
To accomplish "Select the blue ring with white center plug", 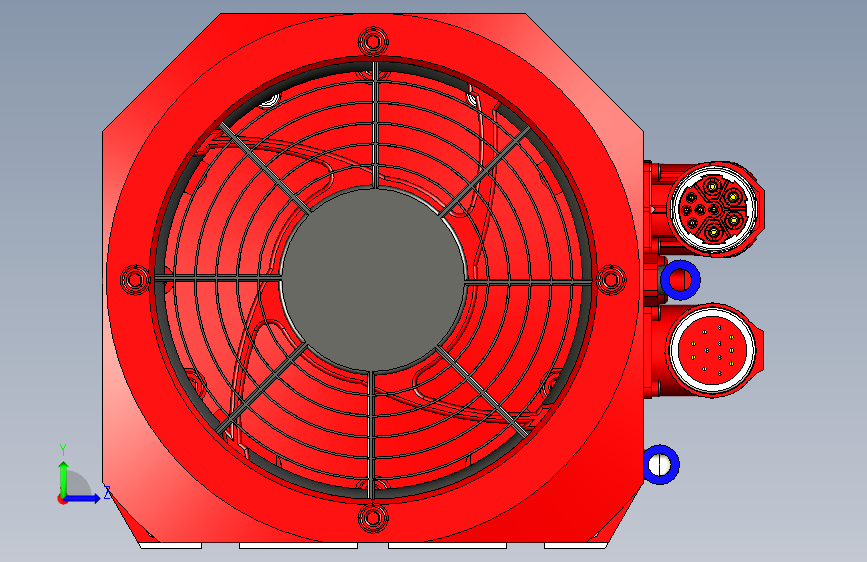I will 660,465.
